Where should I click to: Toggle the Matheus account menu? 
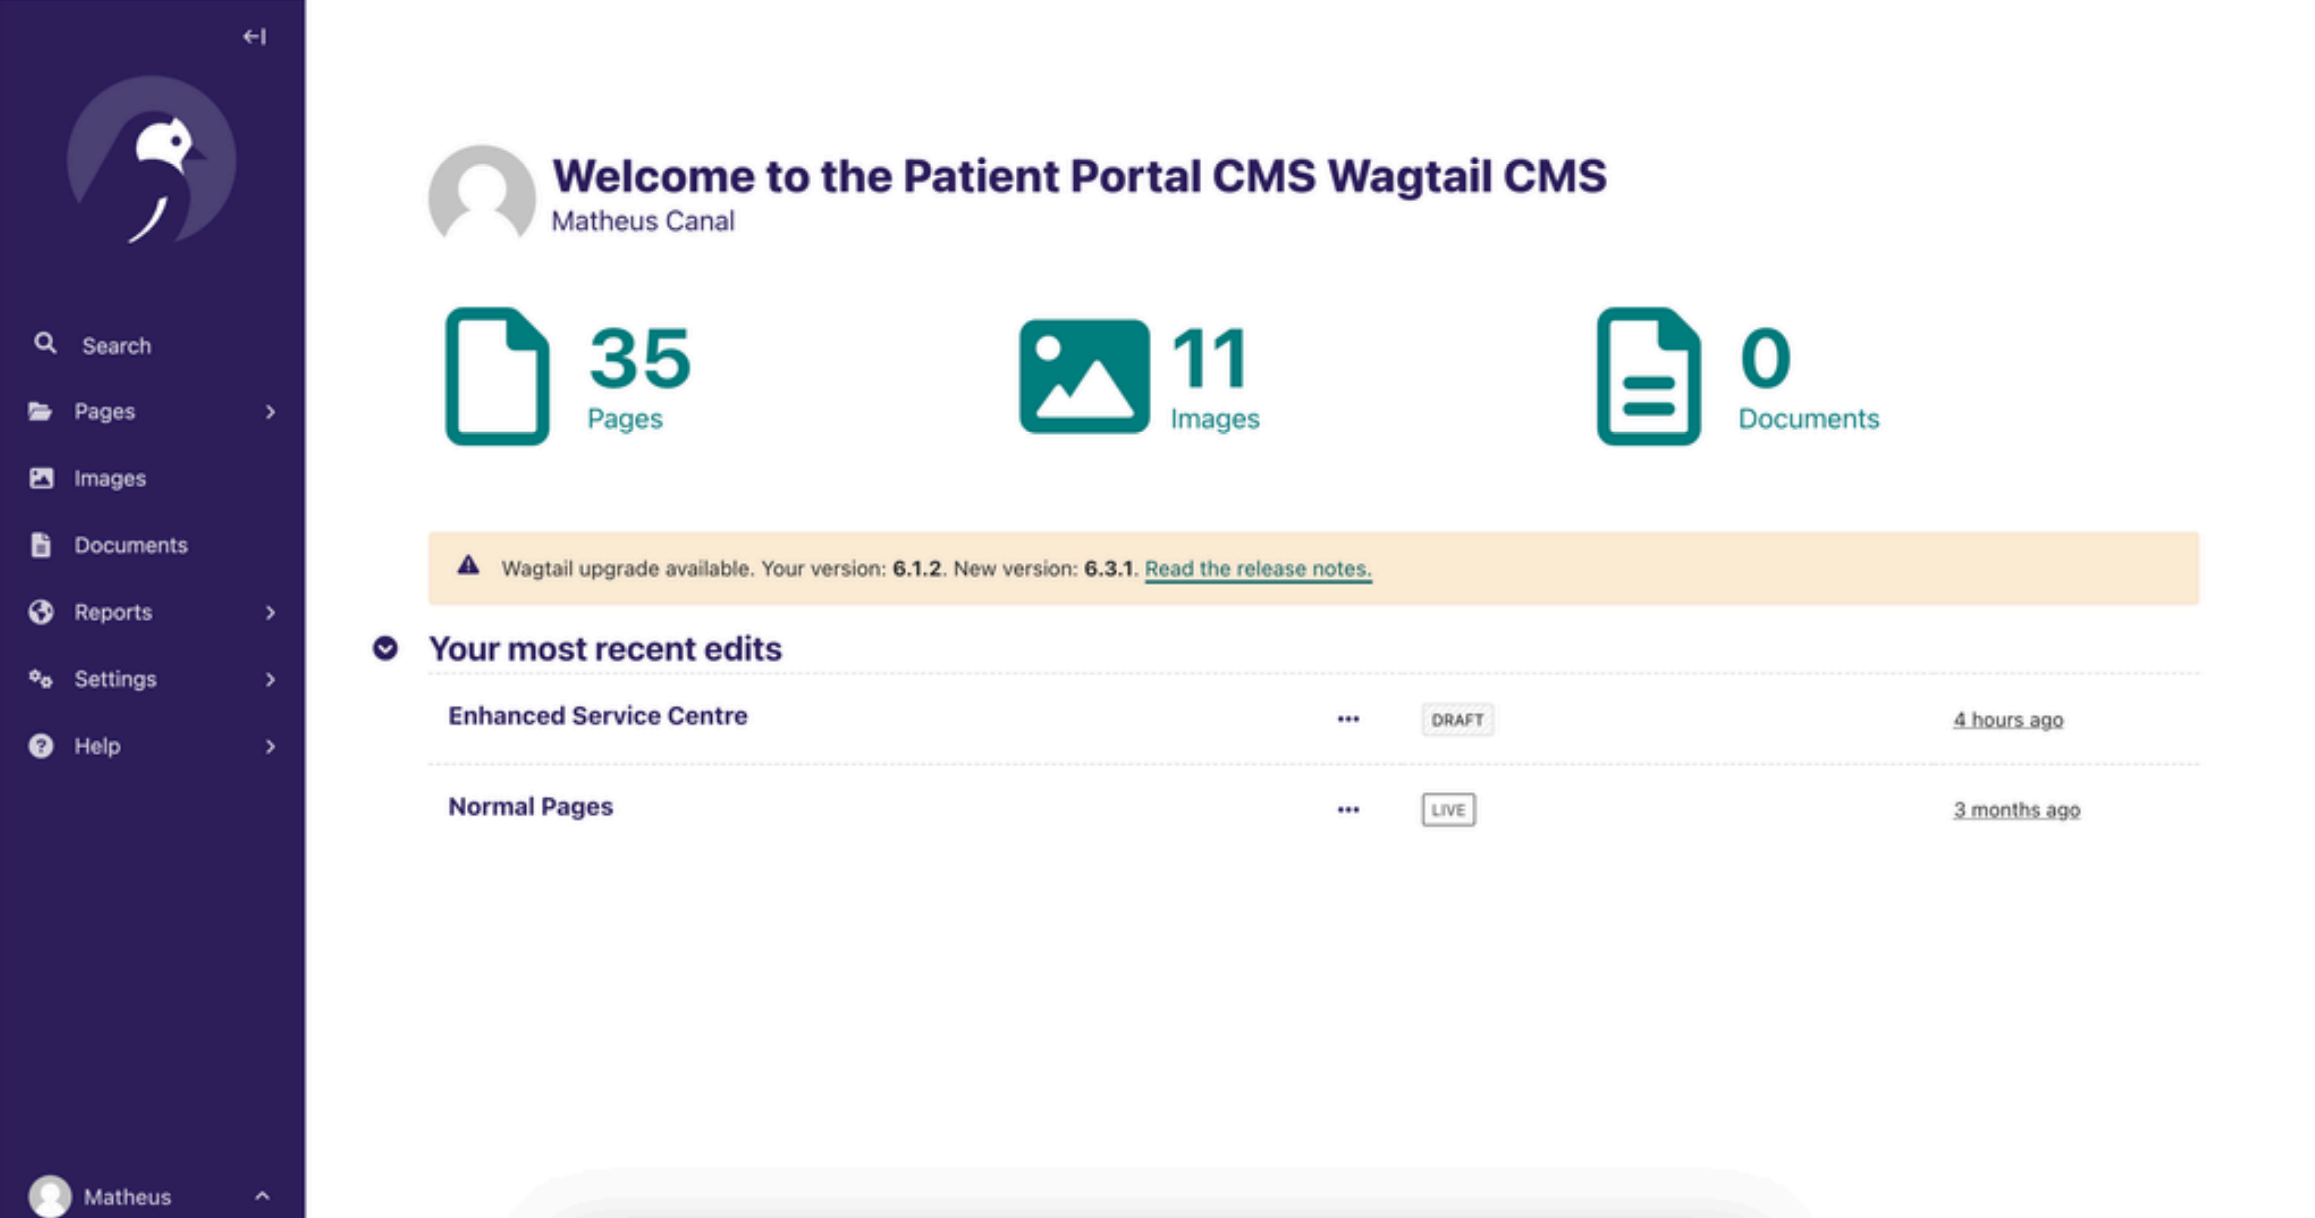(152, 1195)
